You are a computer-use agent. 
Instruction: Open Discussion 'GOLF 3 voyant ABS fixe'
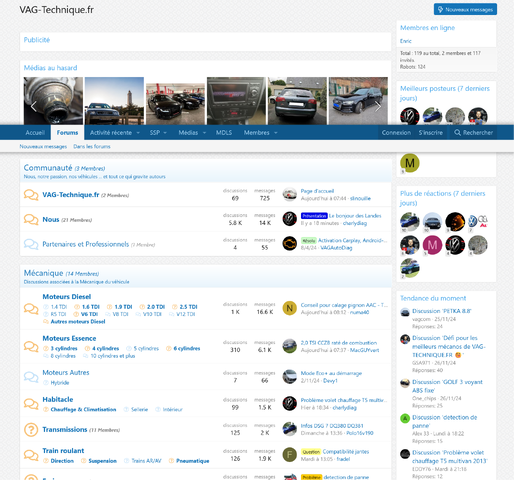click(447, 386)
